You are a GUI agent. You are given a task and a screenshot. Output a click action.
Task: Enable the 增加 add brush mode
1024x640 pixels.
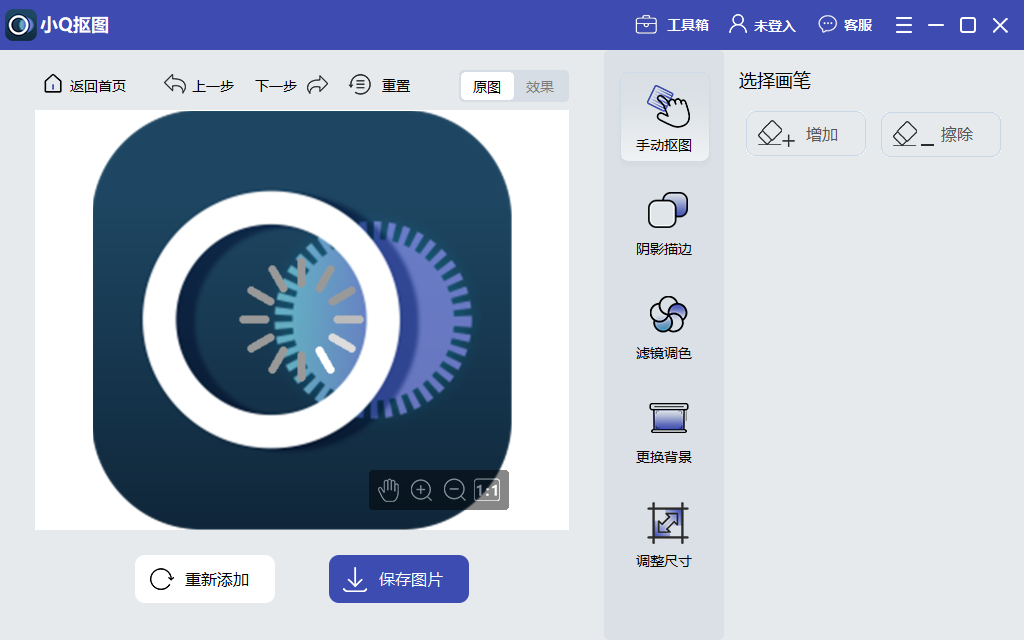pyautogui.click(x=805, y=133)
